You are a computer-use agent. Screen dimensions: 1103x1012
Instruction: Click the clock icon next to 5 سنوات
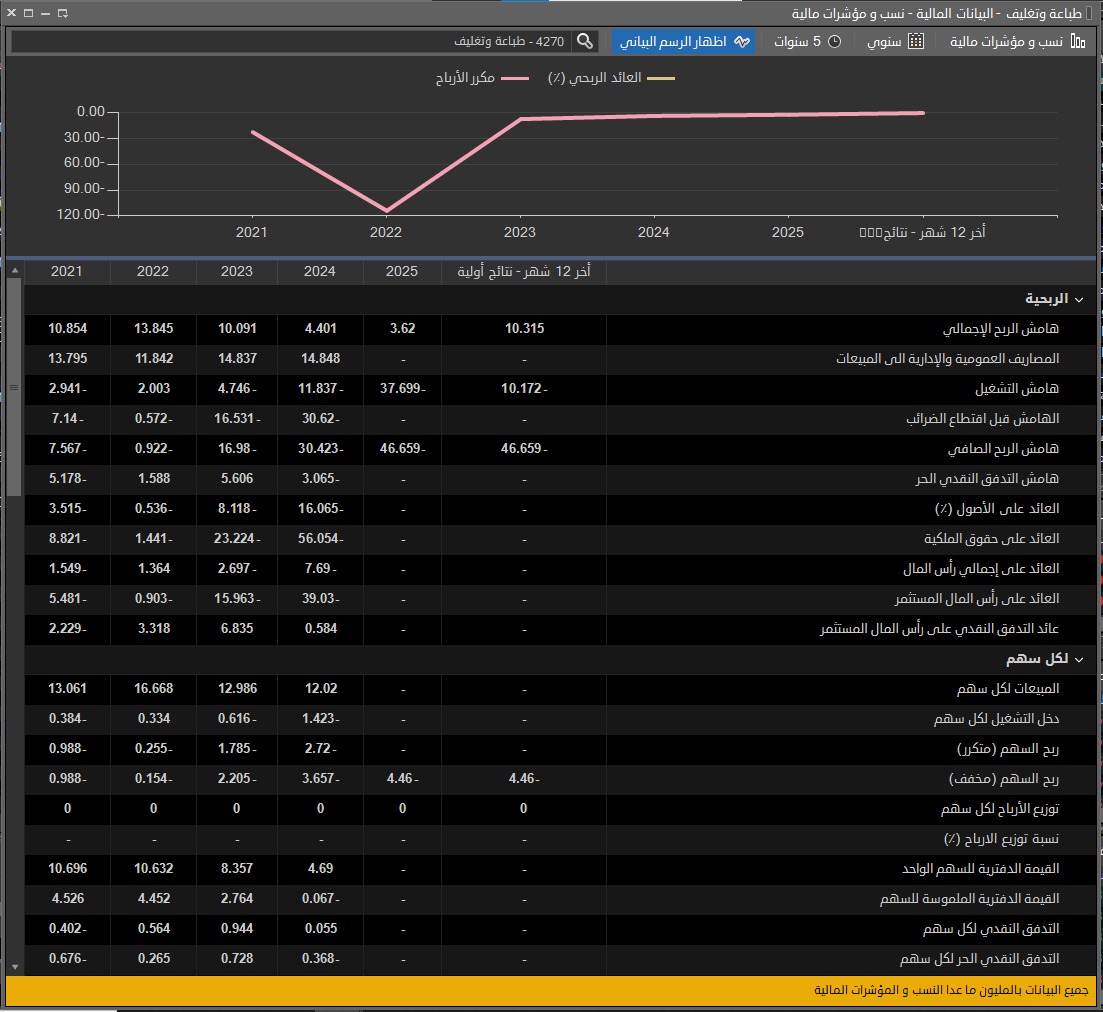[x=834, y=42]
